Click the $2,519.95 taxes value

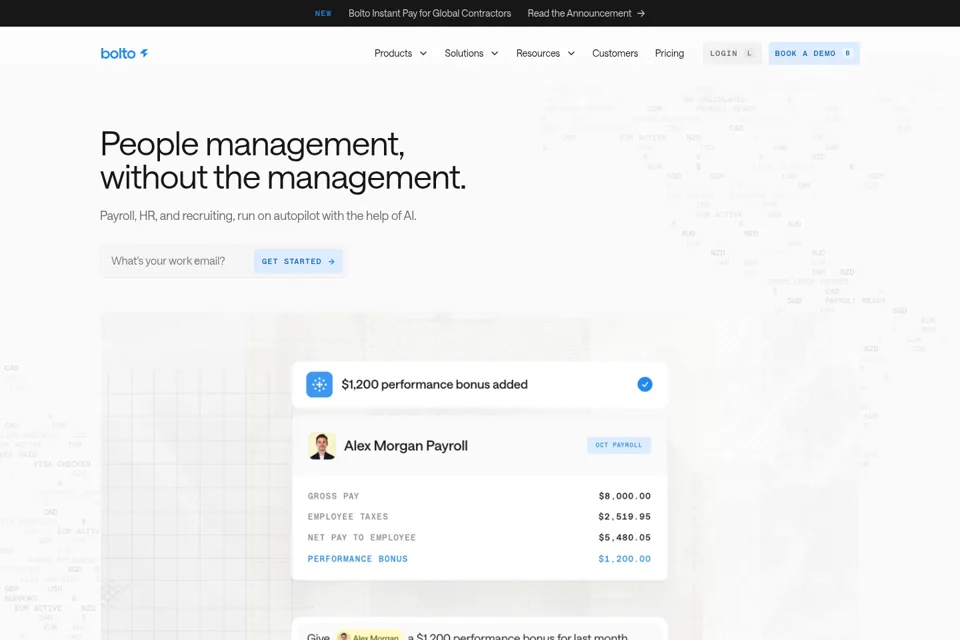[x=624, y=517]
